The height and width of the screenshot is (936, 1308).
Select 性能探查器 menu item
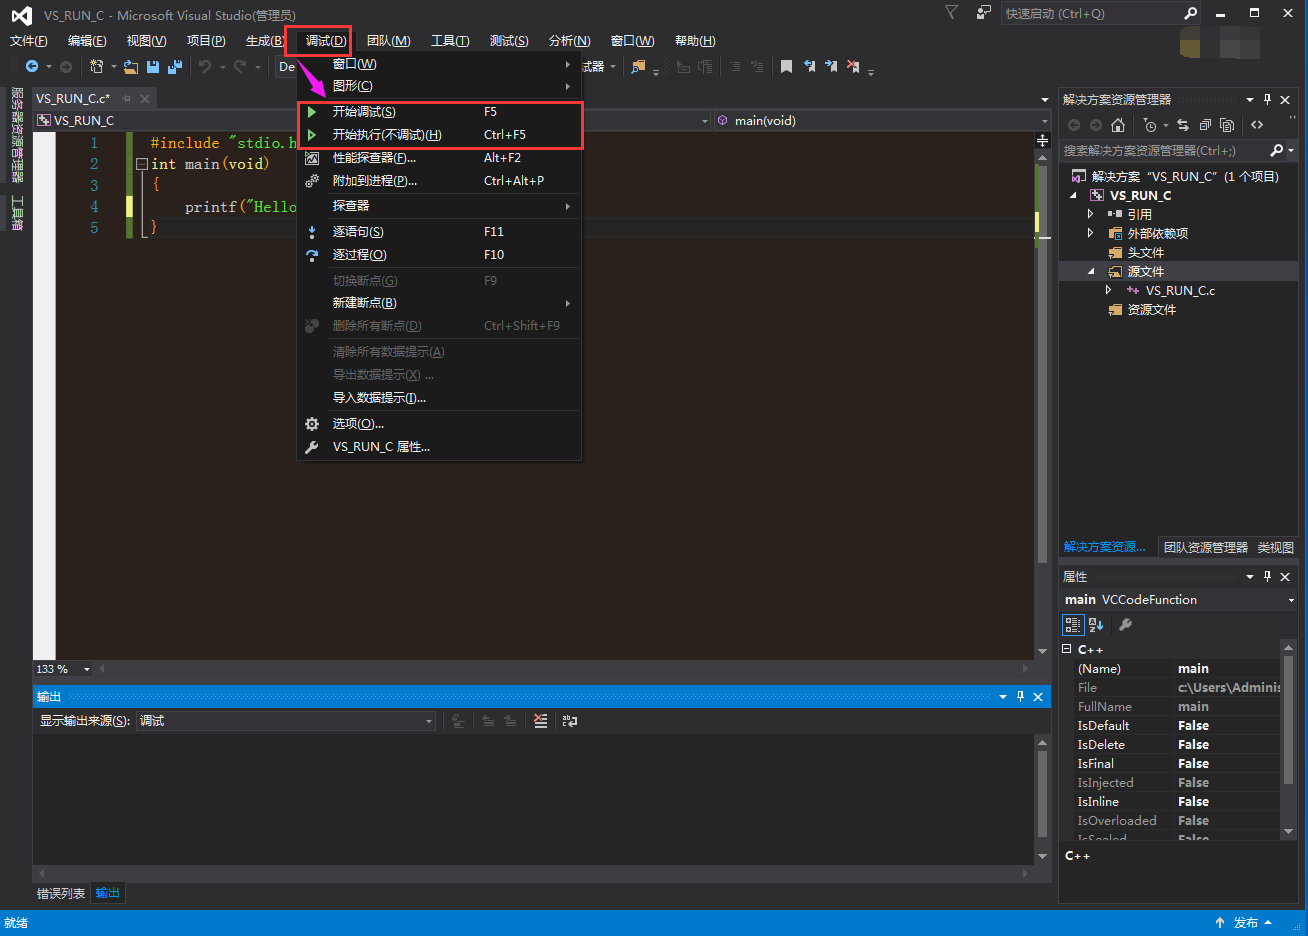440,158
